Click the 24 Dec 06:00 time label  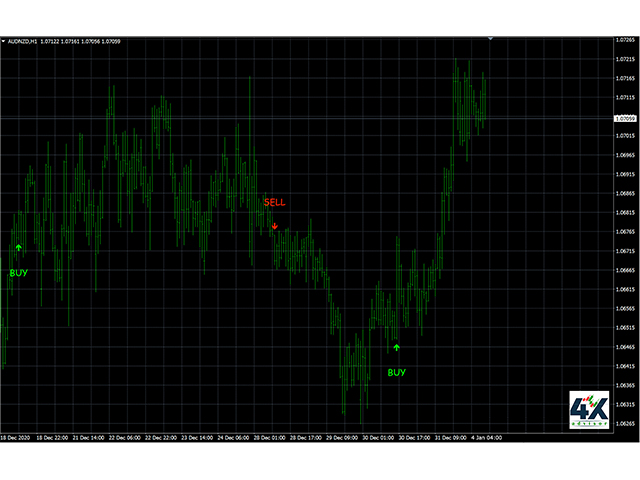pyautogui.click(x=233, y=438)
